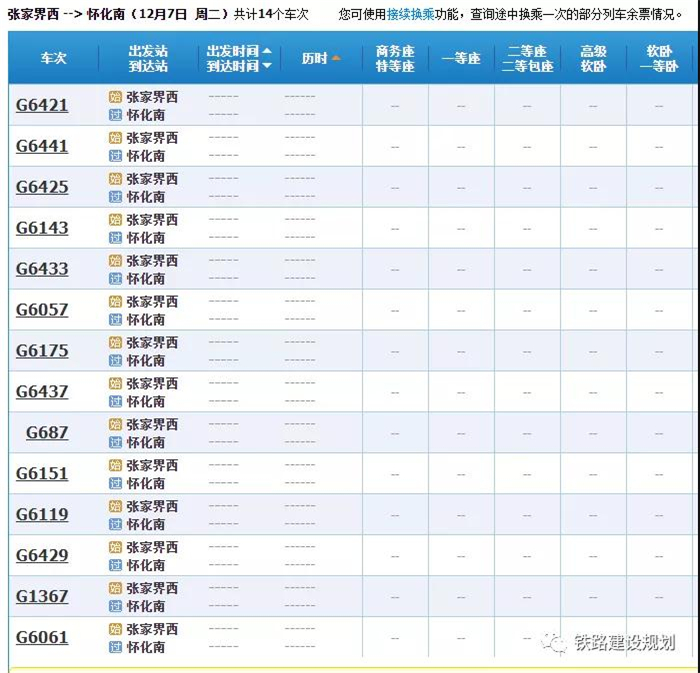Open train G1367 details
This screenshot has height=673, width=700.
(x=42, y=596)
